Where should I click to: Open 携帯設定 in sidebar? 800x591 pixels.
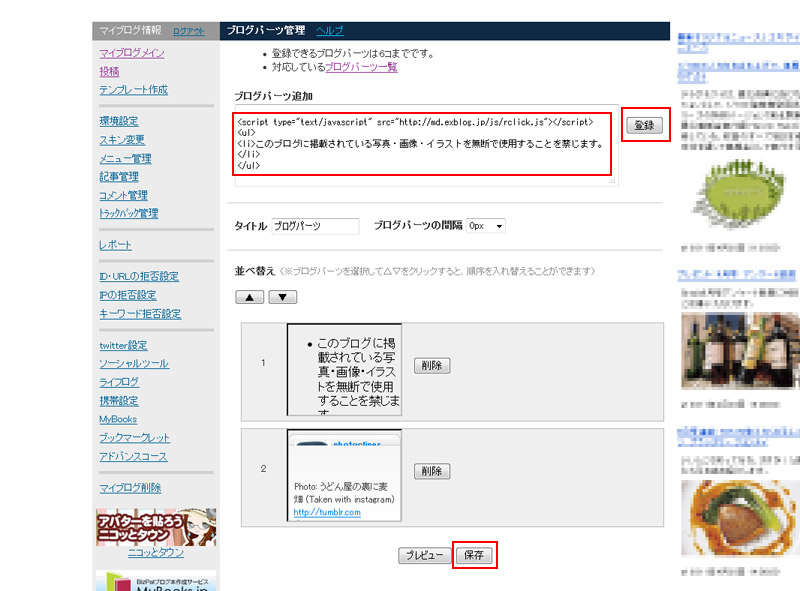click(x=119, y=401)
